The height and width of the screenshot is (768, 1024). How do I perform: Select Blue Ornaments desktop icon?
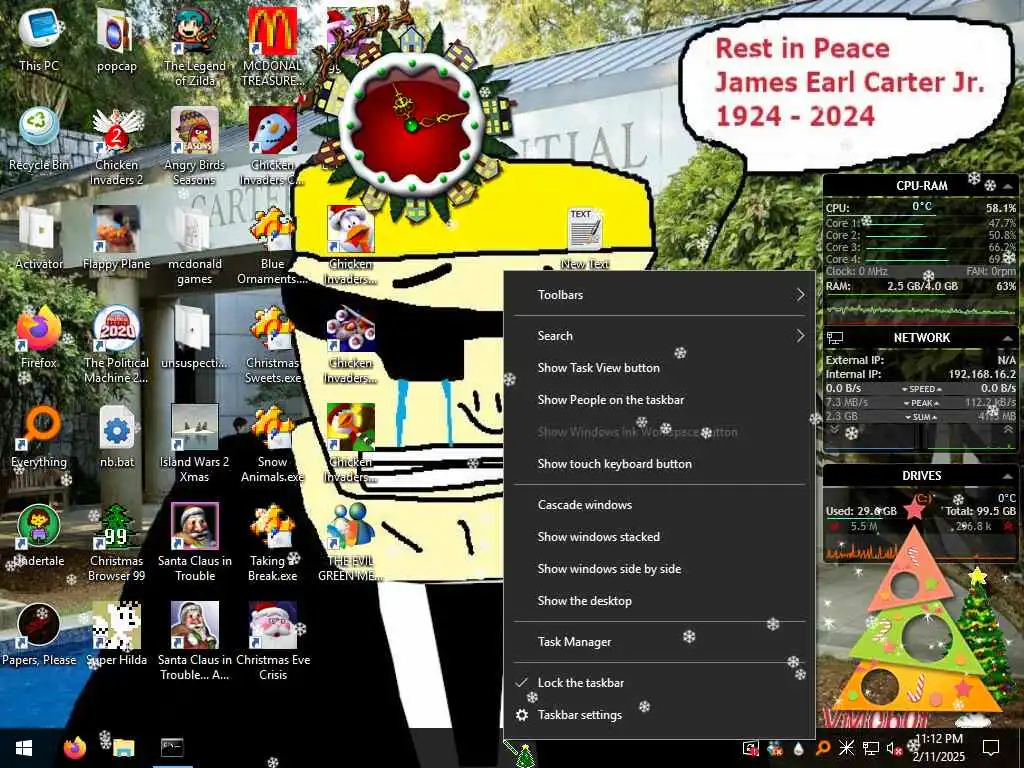(x=272, y=244)
